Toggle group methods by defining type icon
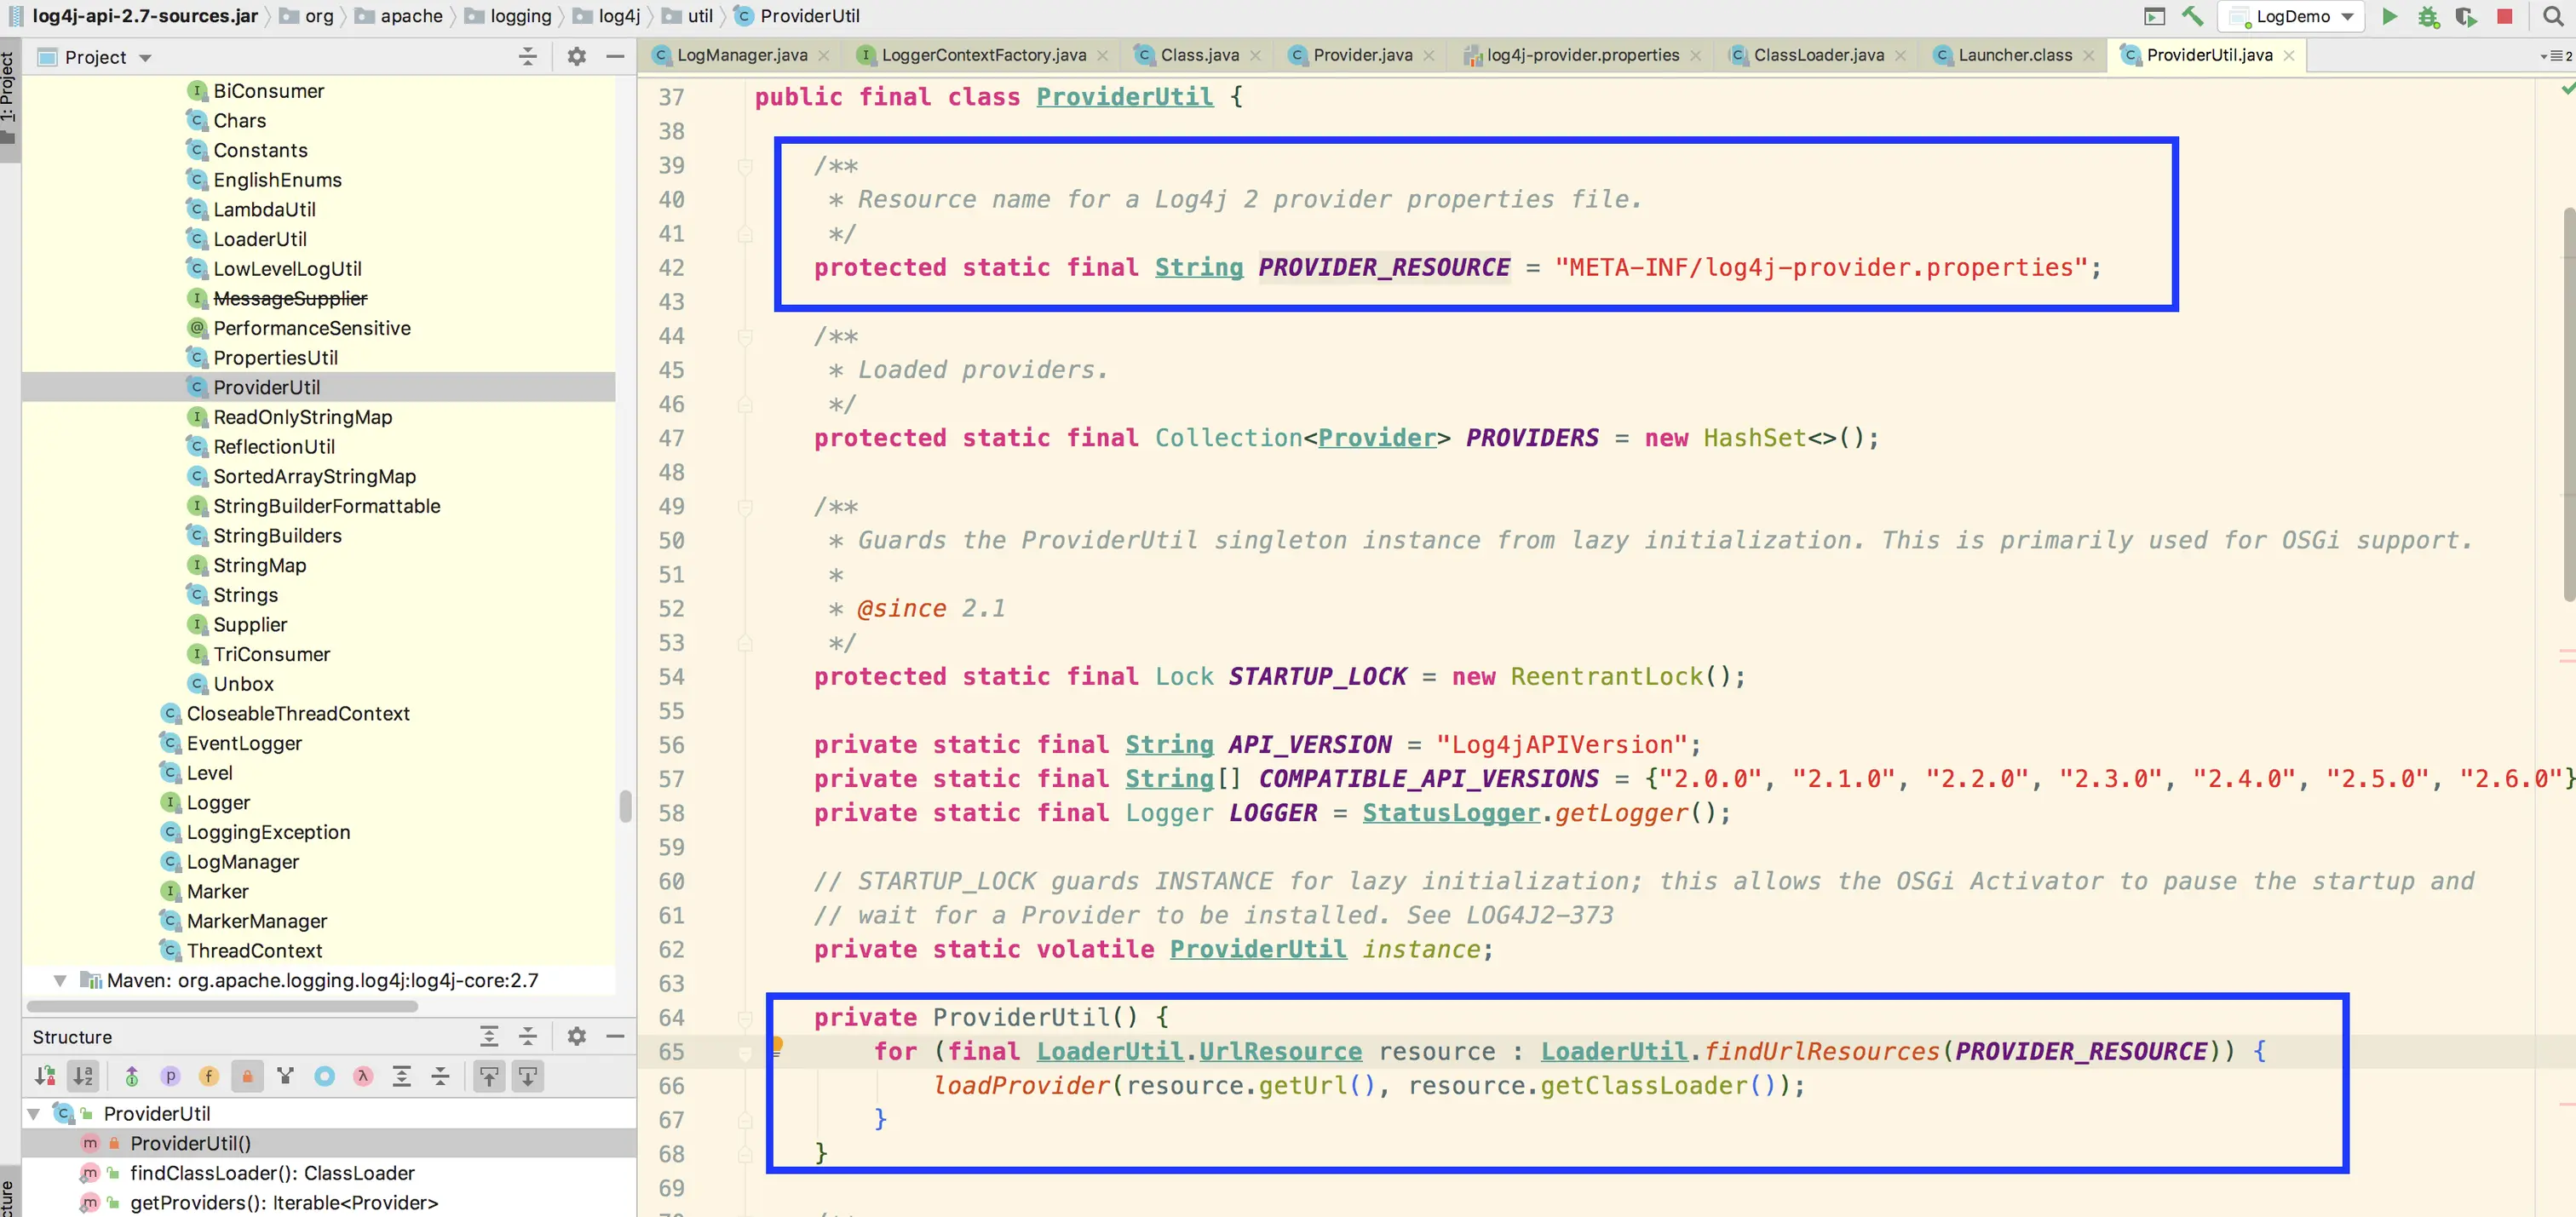Image resolution: width=2576 pixels, height=1217 pixels. tap(286, 1076)
